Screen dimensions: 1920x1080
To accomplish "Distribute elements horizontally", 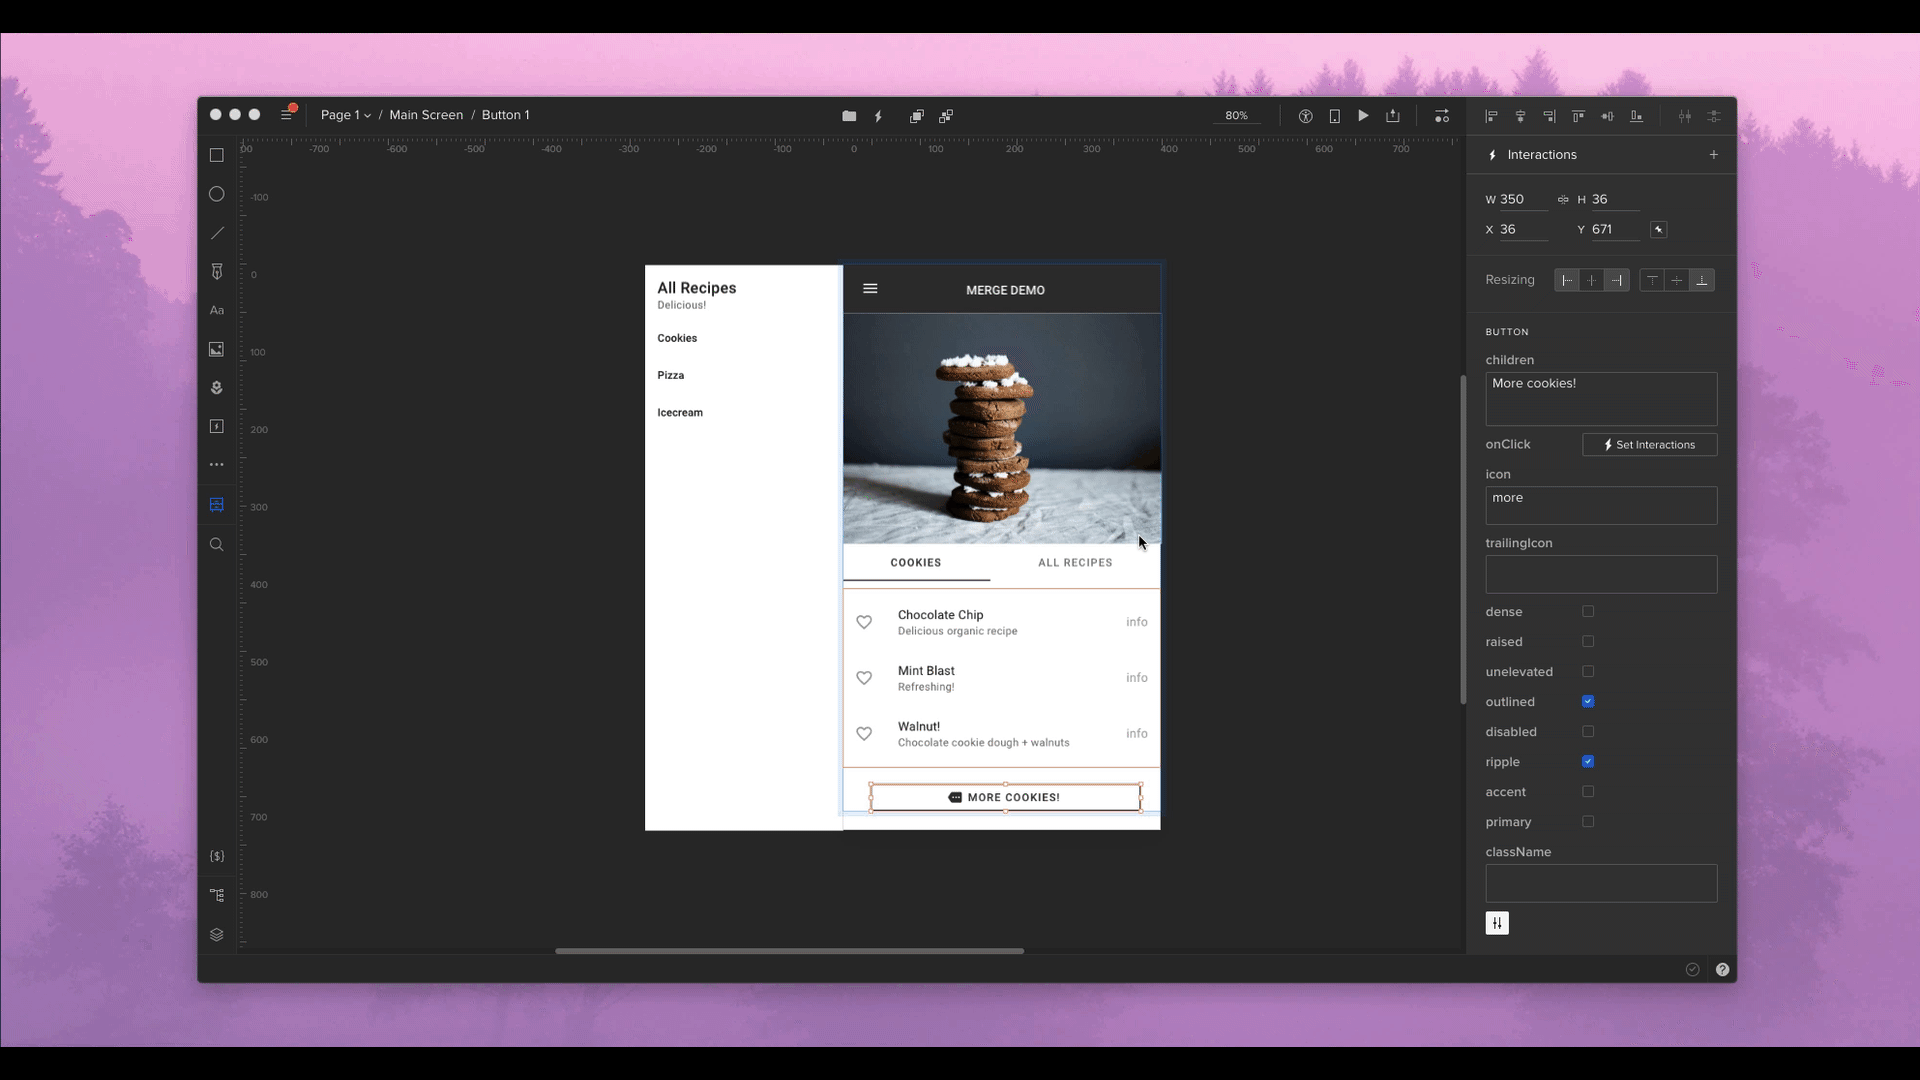I will 1685,116.
